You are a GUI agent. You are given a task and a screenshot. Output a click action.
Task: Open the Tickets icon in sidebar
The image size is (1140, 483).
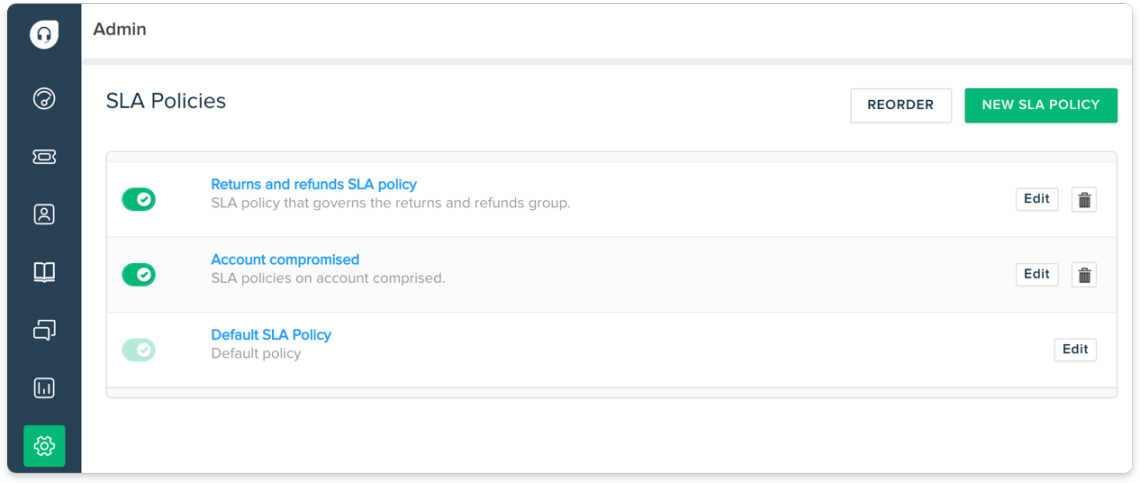tap(44, 157)
